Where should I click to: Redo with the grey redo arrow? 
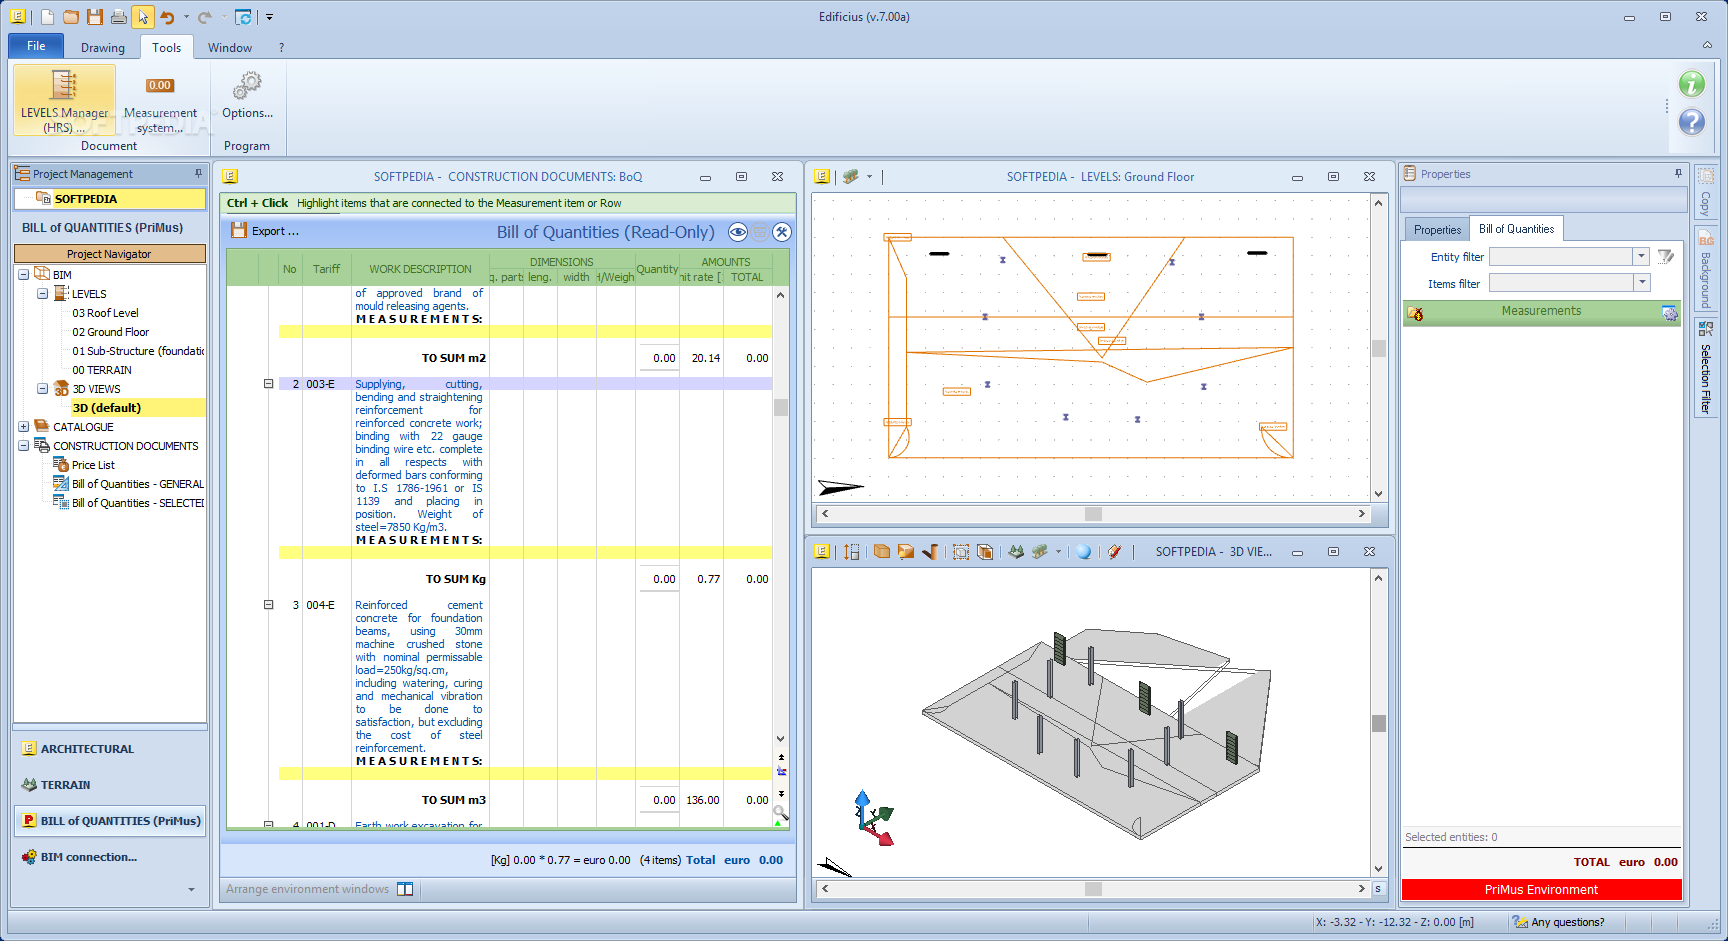click(x=205, y=17)
